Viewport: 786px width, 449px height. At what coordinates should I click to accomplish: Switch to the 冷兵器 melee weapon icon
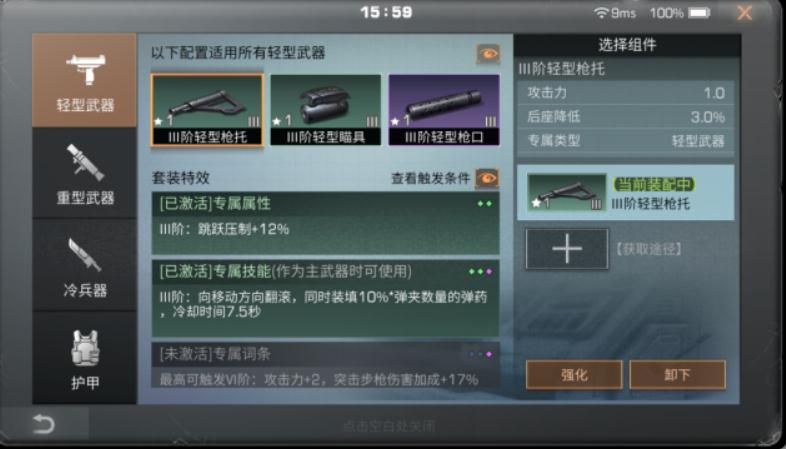click(x=84, y=266)
